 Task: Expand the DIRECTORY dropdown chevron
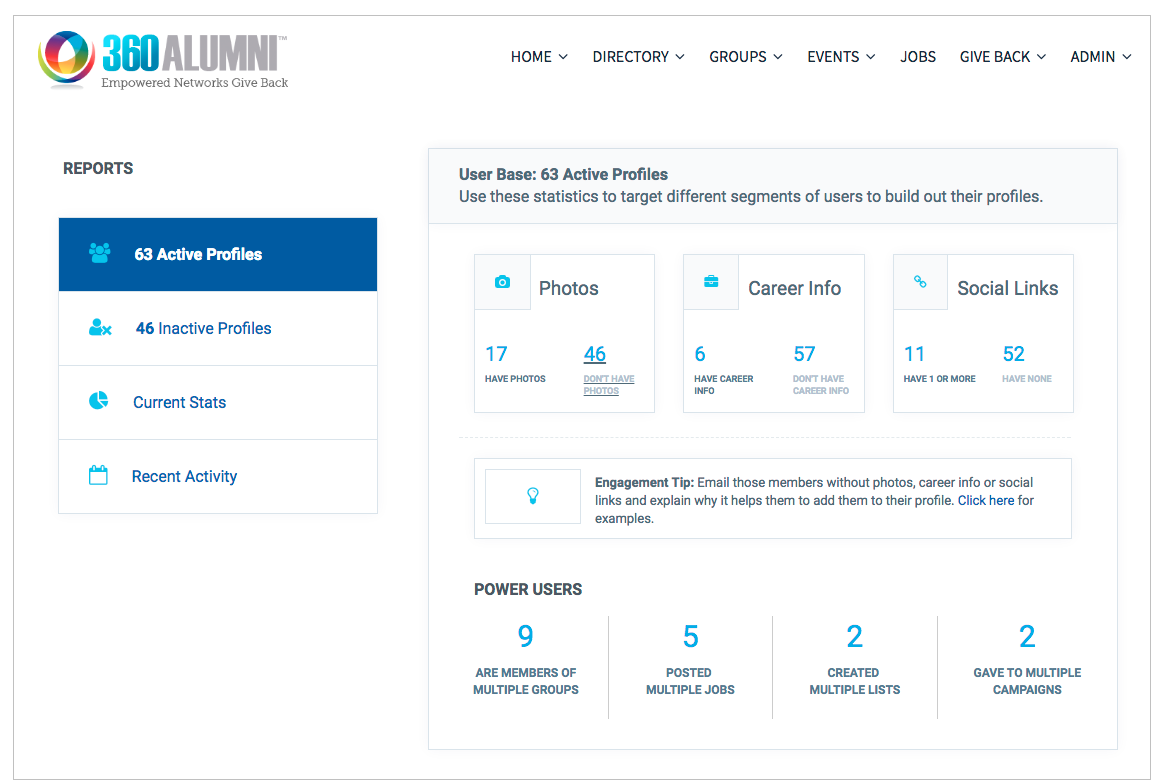pyautogui.click(x=680, y=57)
